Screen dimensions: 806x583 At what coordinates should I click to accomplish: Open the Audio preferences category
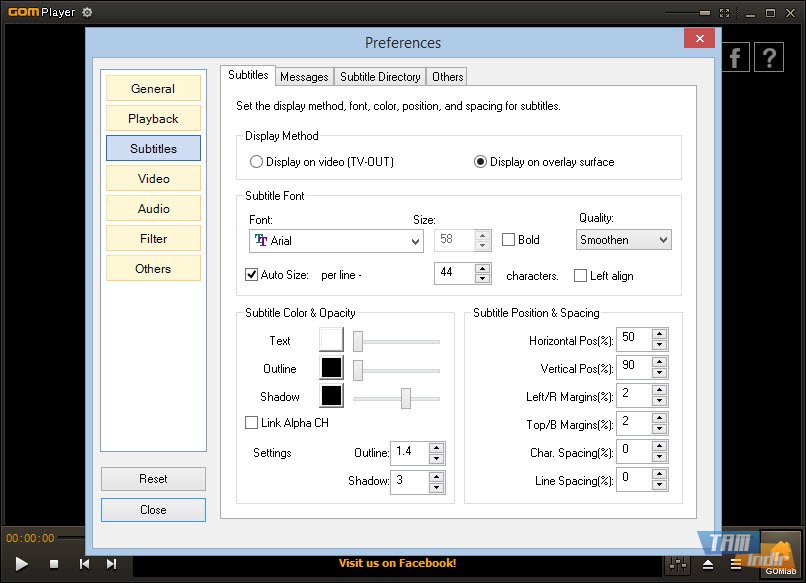153,209
